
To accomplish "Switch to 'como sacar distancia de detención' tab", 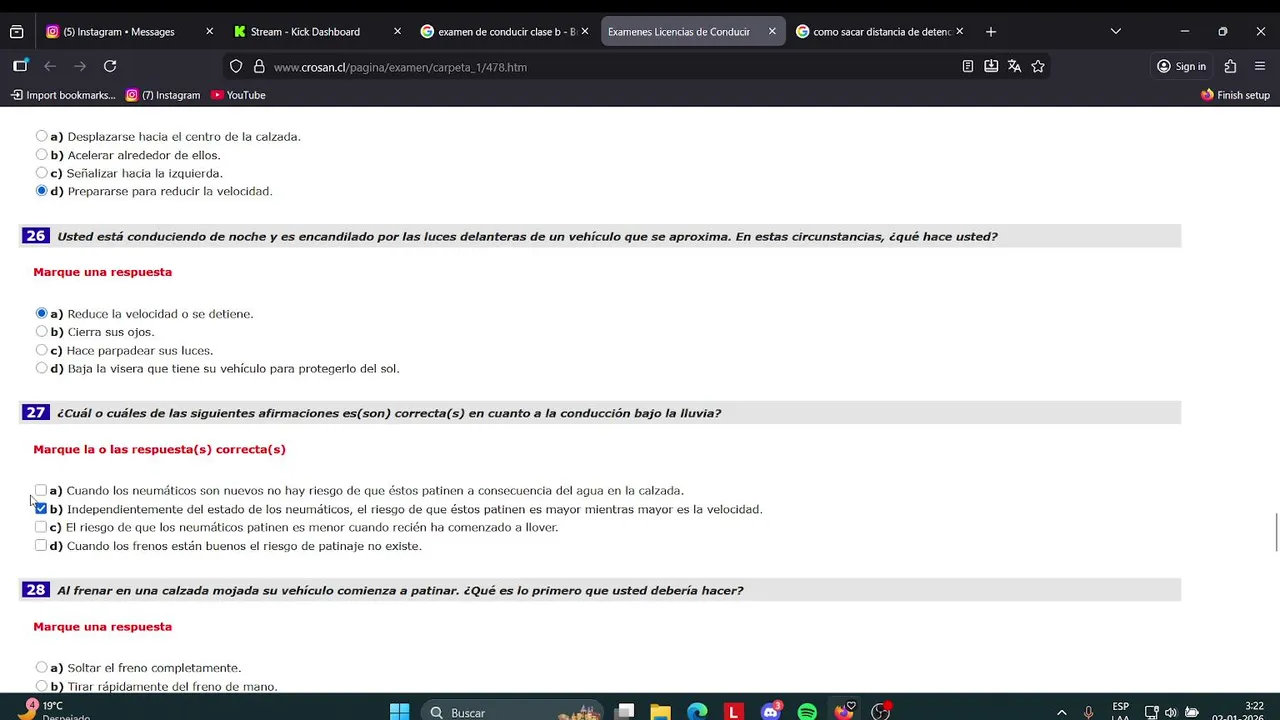I will pos(882,32).
